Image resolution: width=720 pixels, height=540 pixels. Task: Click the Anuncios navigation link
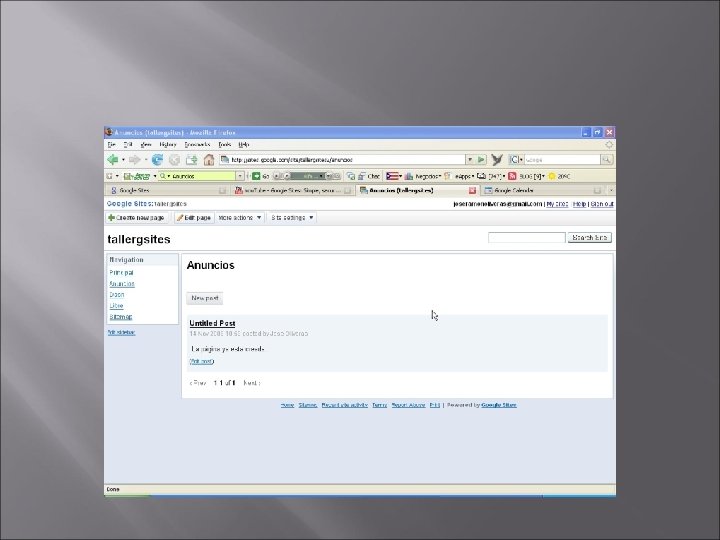coord(122,283)
